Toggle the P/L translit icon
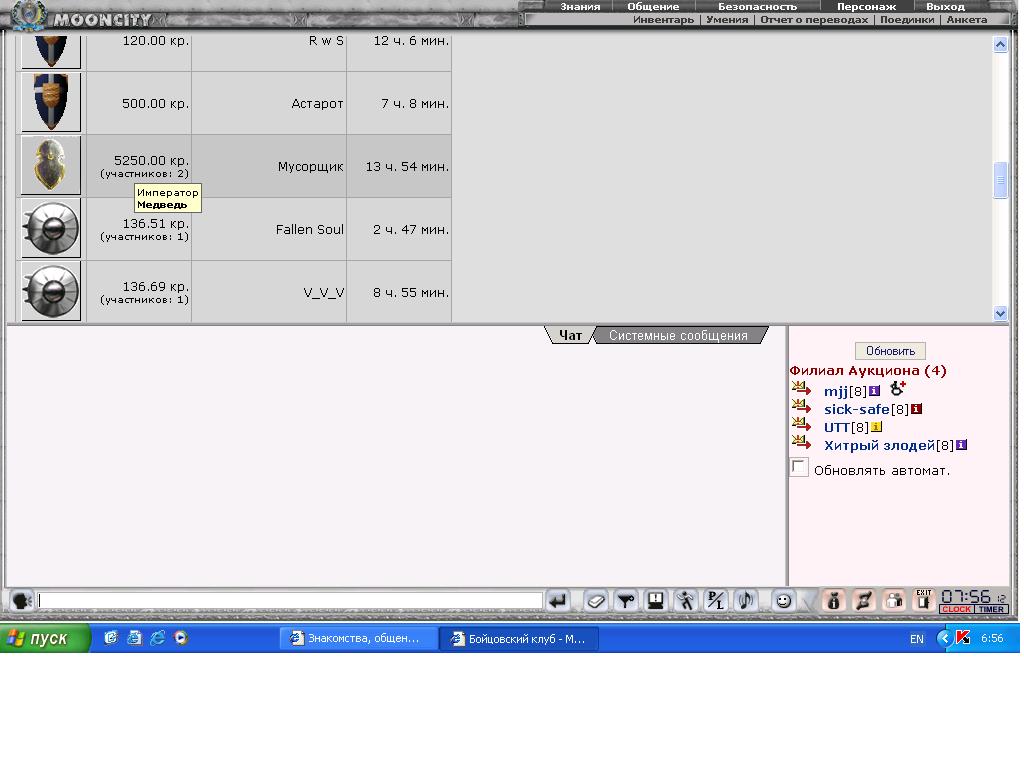This screenshot has height=768, width=1024. coord(716,601)
